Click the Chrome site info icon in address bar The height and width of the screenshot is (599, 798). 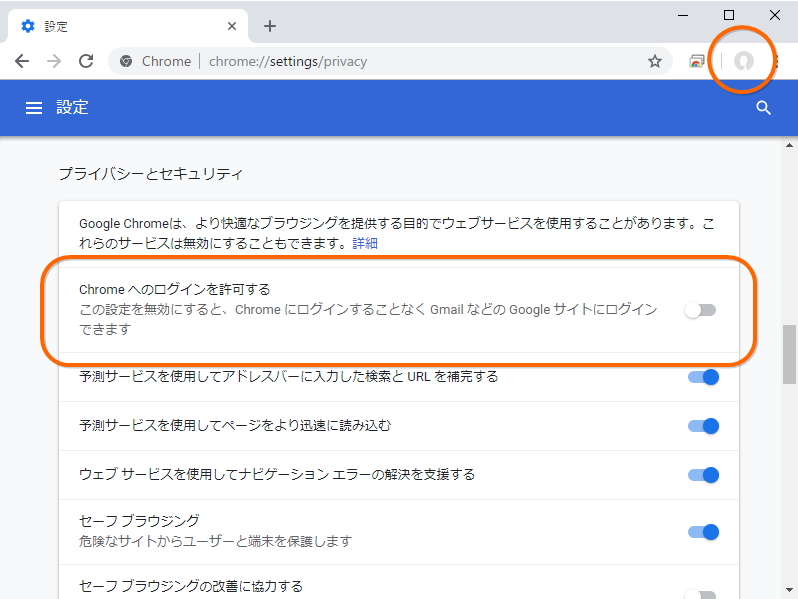pyautogui.click(x=126, y=61)
